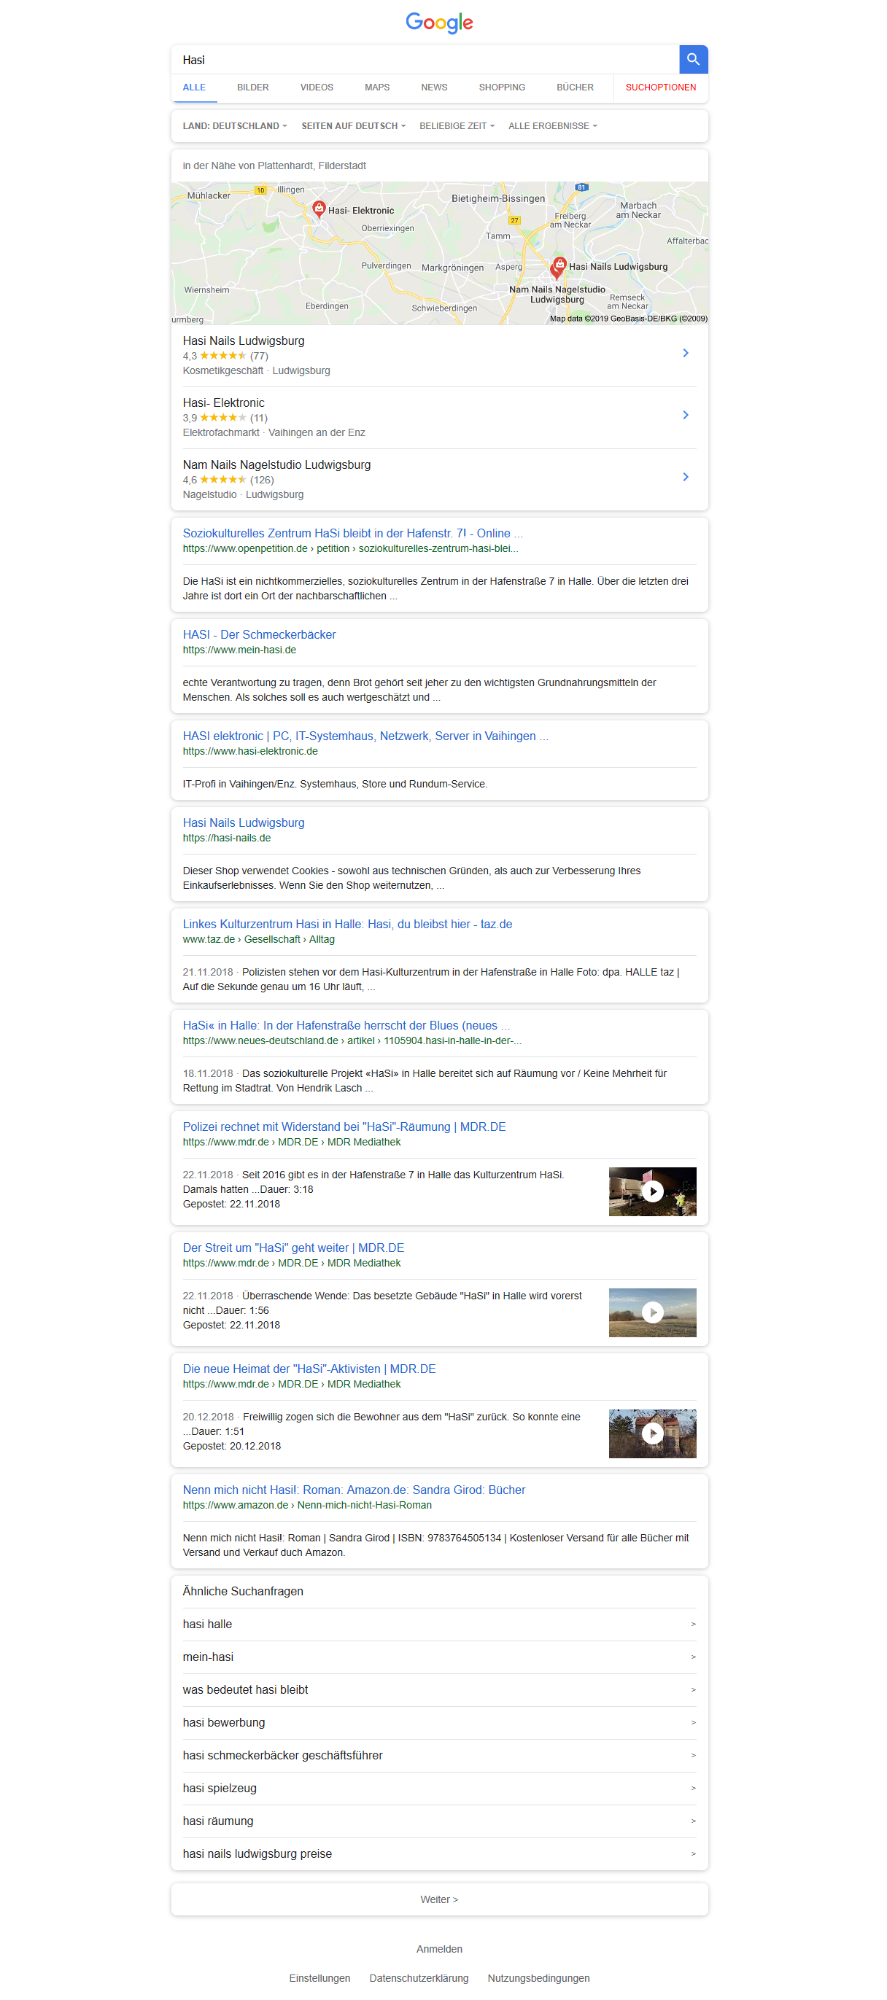The image size is (887, 2000).
Task: Open 'Polizei rechnet mit Widerstand' MDR link
Action: click(x=344, y=1127)
